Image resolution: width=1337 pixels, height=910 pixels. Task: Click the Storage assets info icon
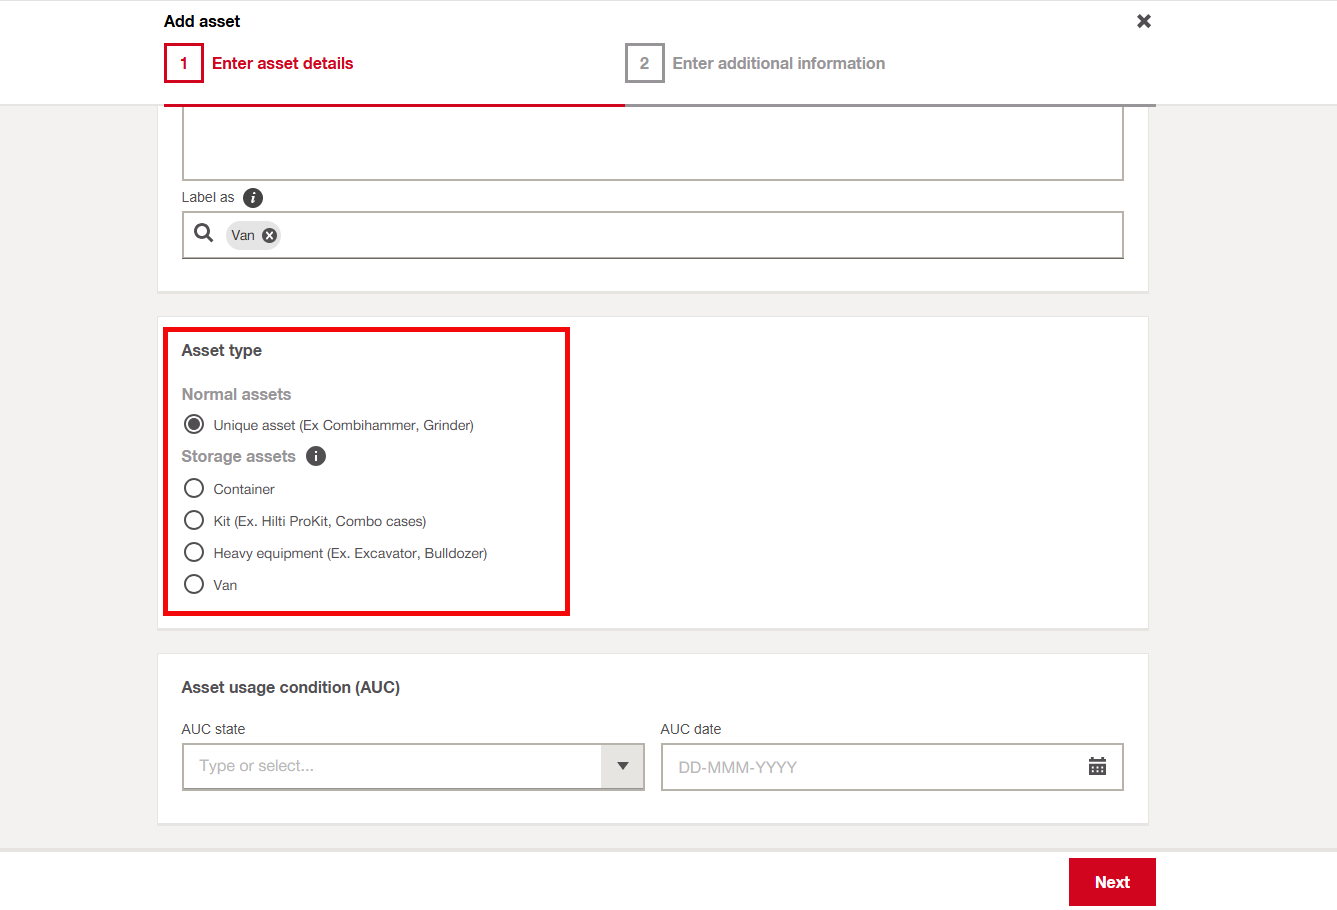pos(316,457)
